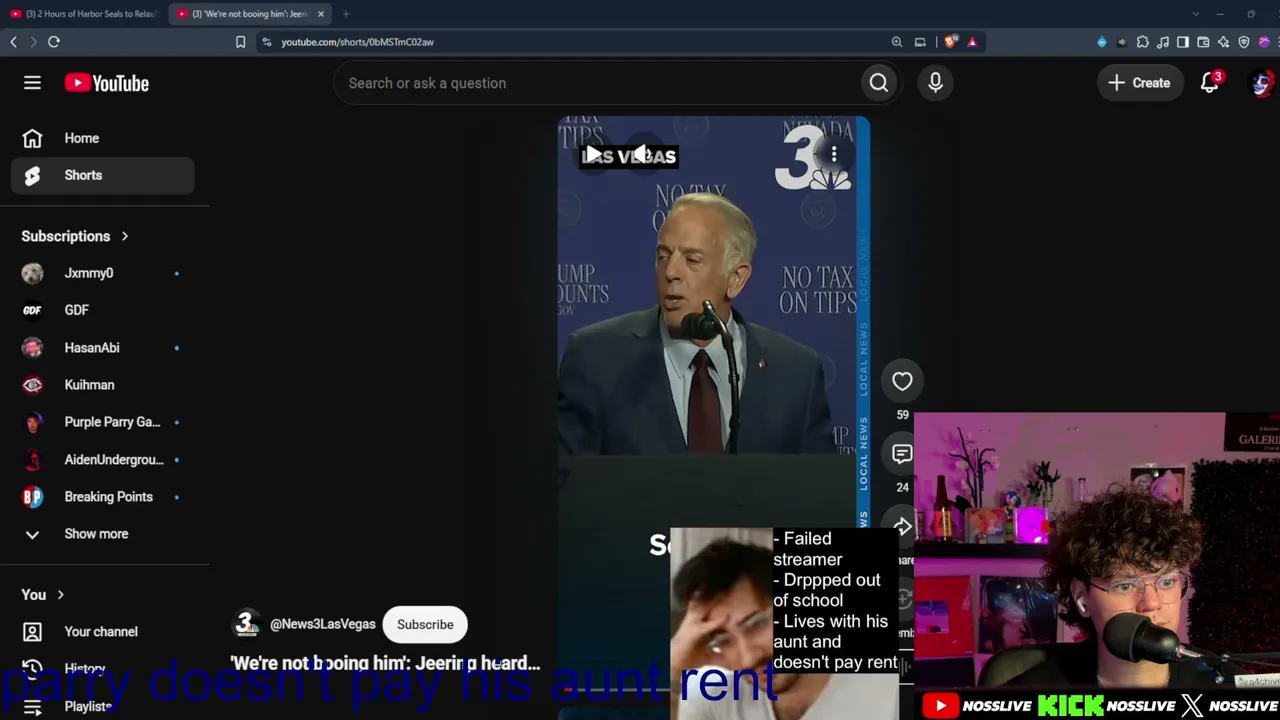Open a new browser tab
1280x720 pixels.
[346, 14]
